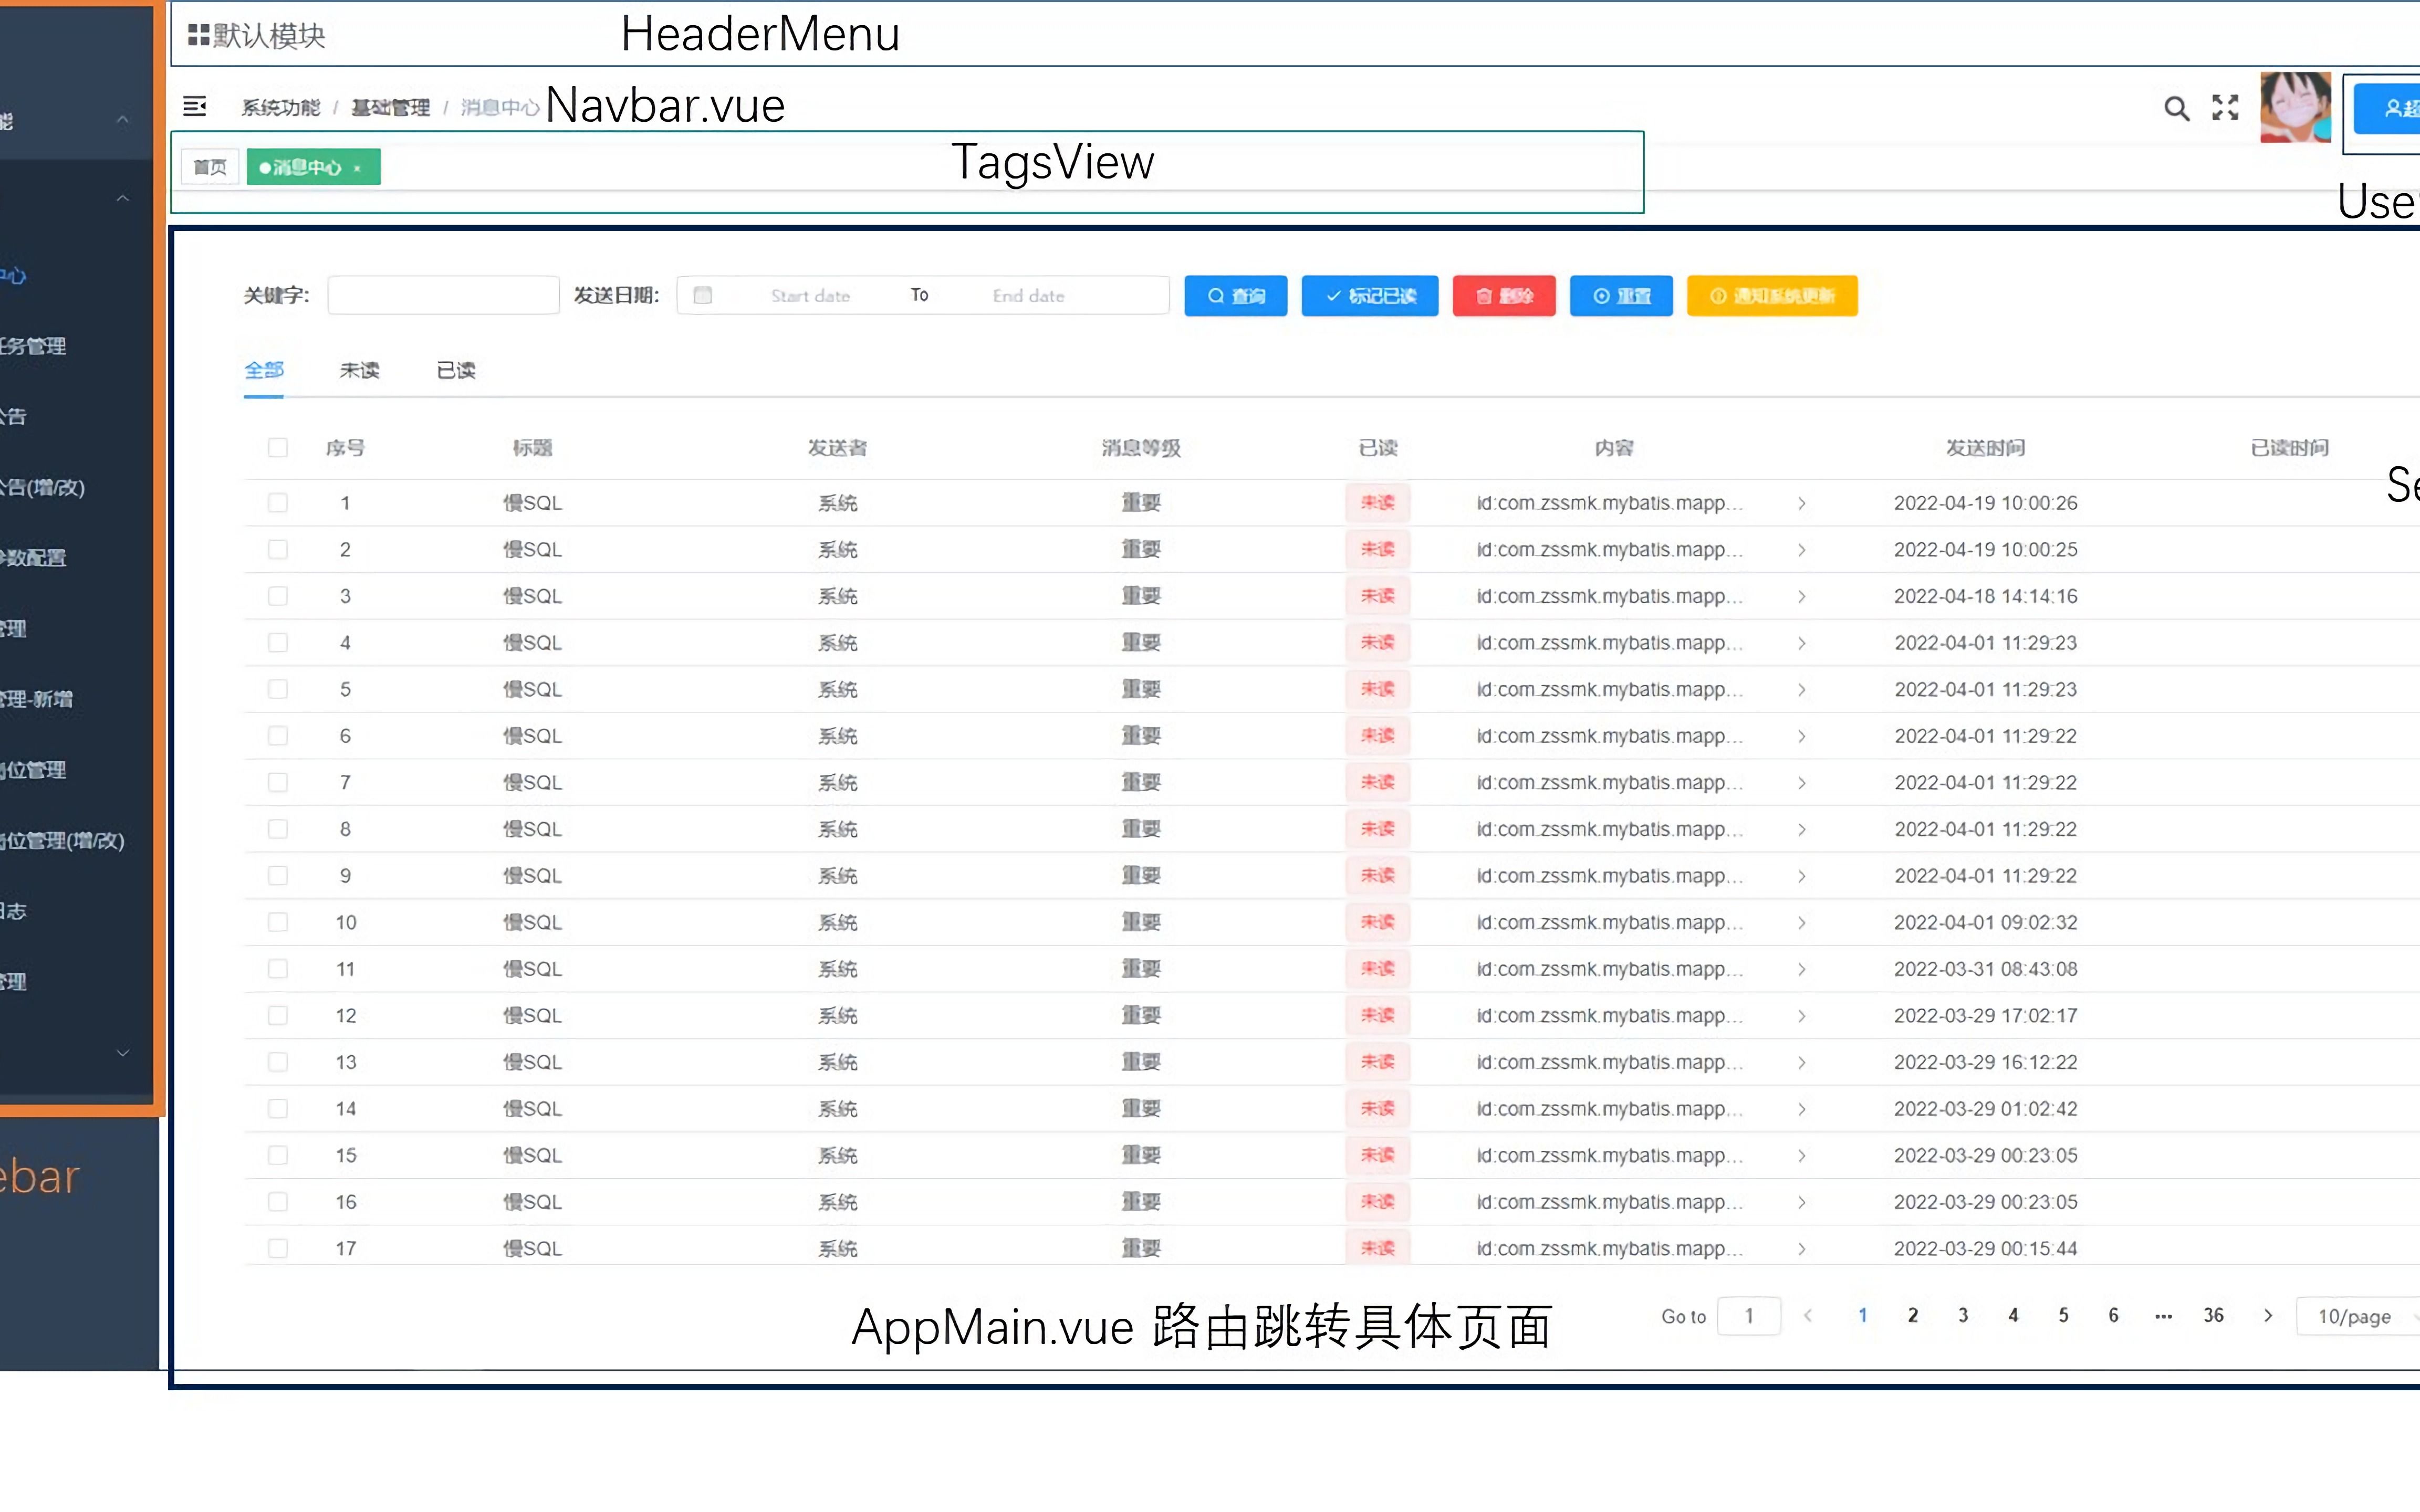The image size is (2420, 1512).
Task: Click the calendar icon in date range
Action: click(703, 295)
